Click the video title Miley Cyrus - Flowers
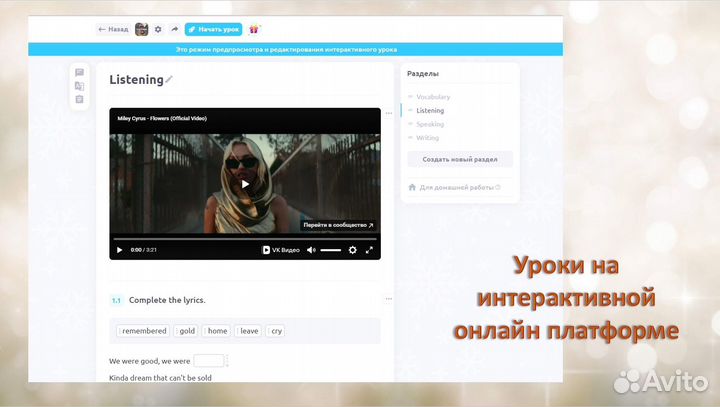This screenshot has height=407, width=720. pos(162,119)
